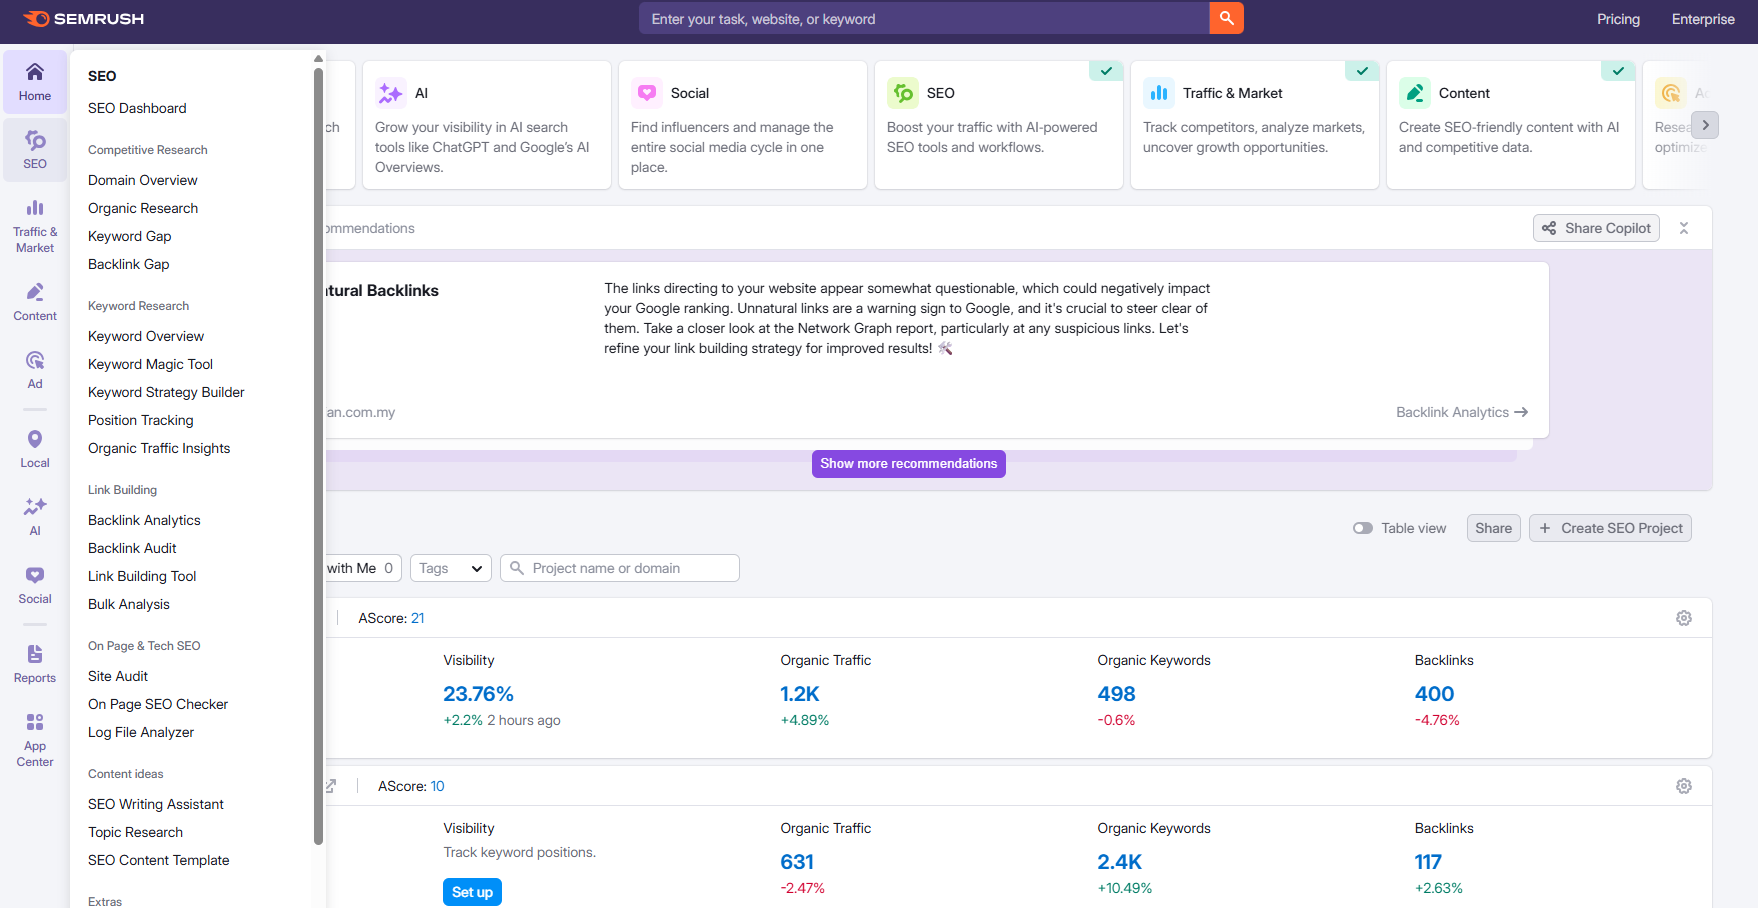Screen dimensions: 1758x908
Task: Open project settings gear for first project
Action: (1683, 618)
